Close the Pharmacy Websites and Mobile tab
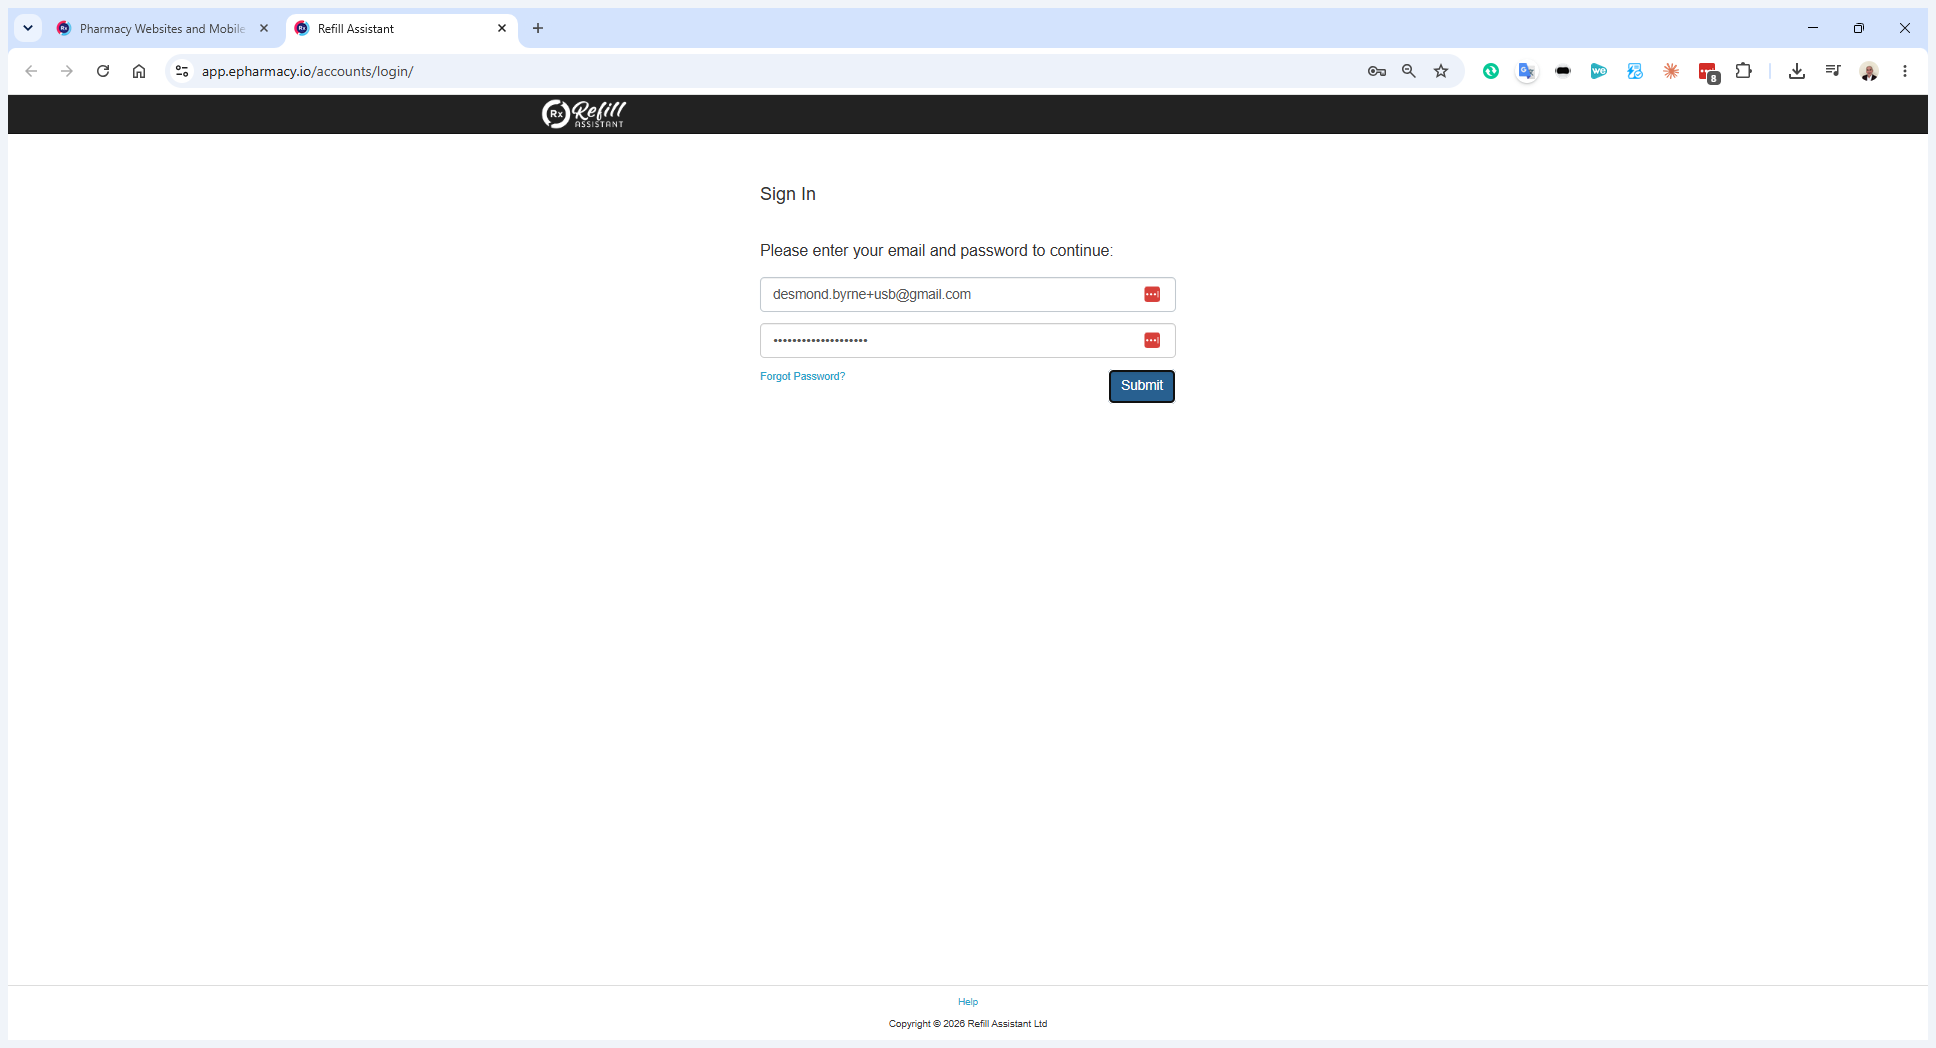 tap(264, 28)
